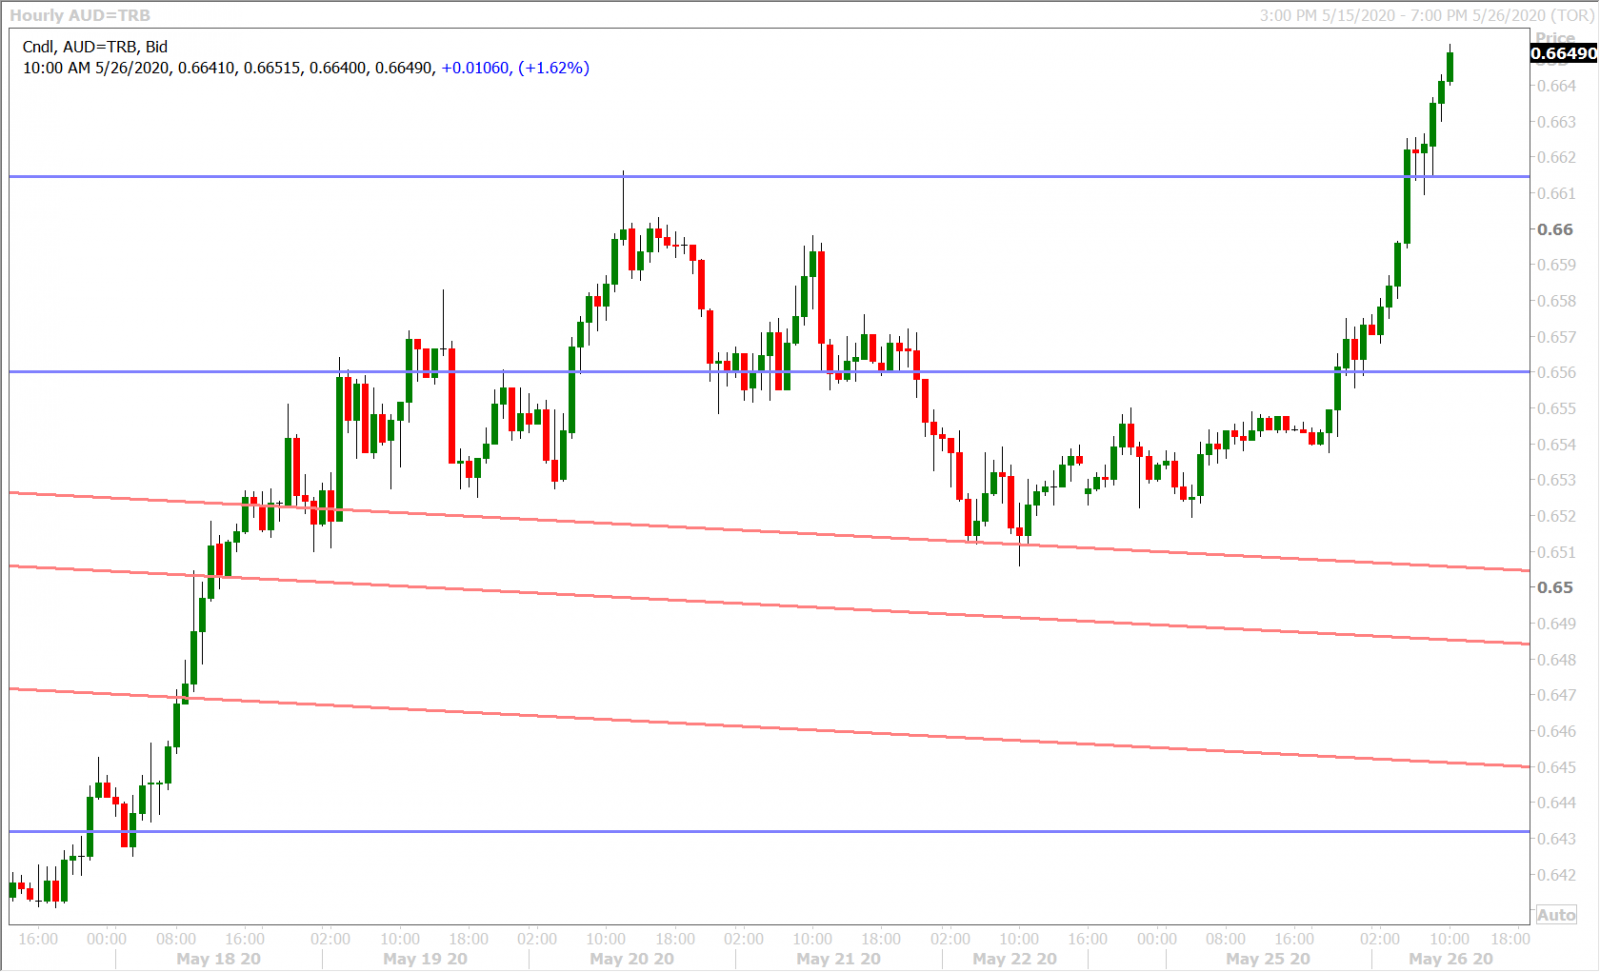
Task: Click the 0.653 price axis label
Action: tap(1557, 480)
